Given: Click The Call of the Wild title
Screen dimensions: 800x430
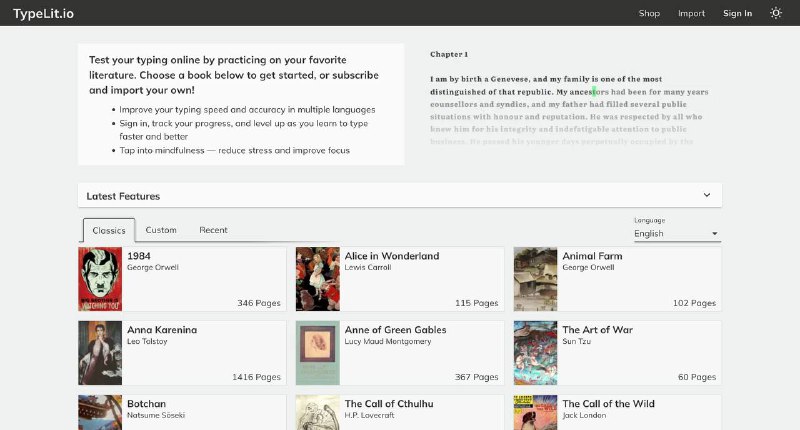Looking at the screenshot, I should click(x=608, y=403).
